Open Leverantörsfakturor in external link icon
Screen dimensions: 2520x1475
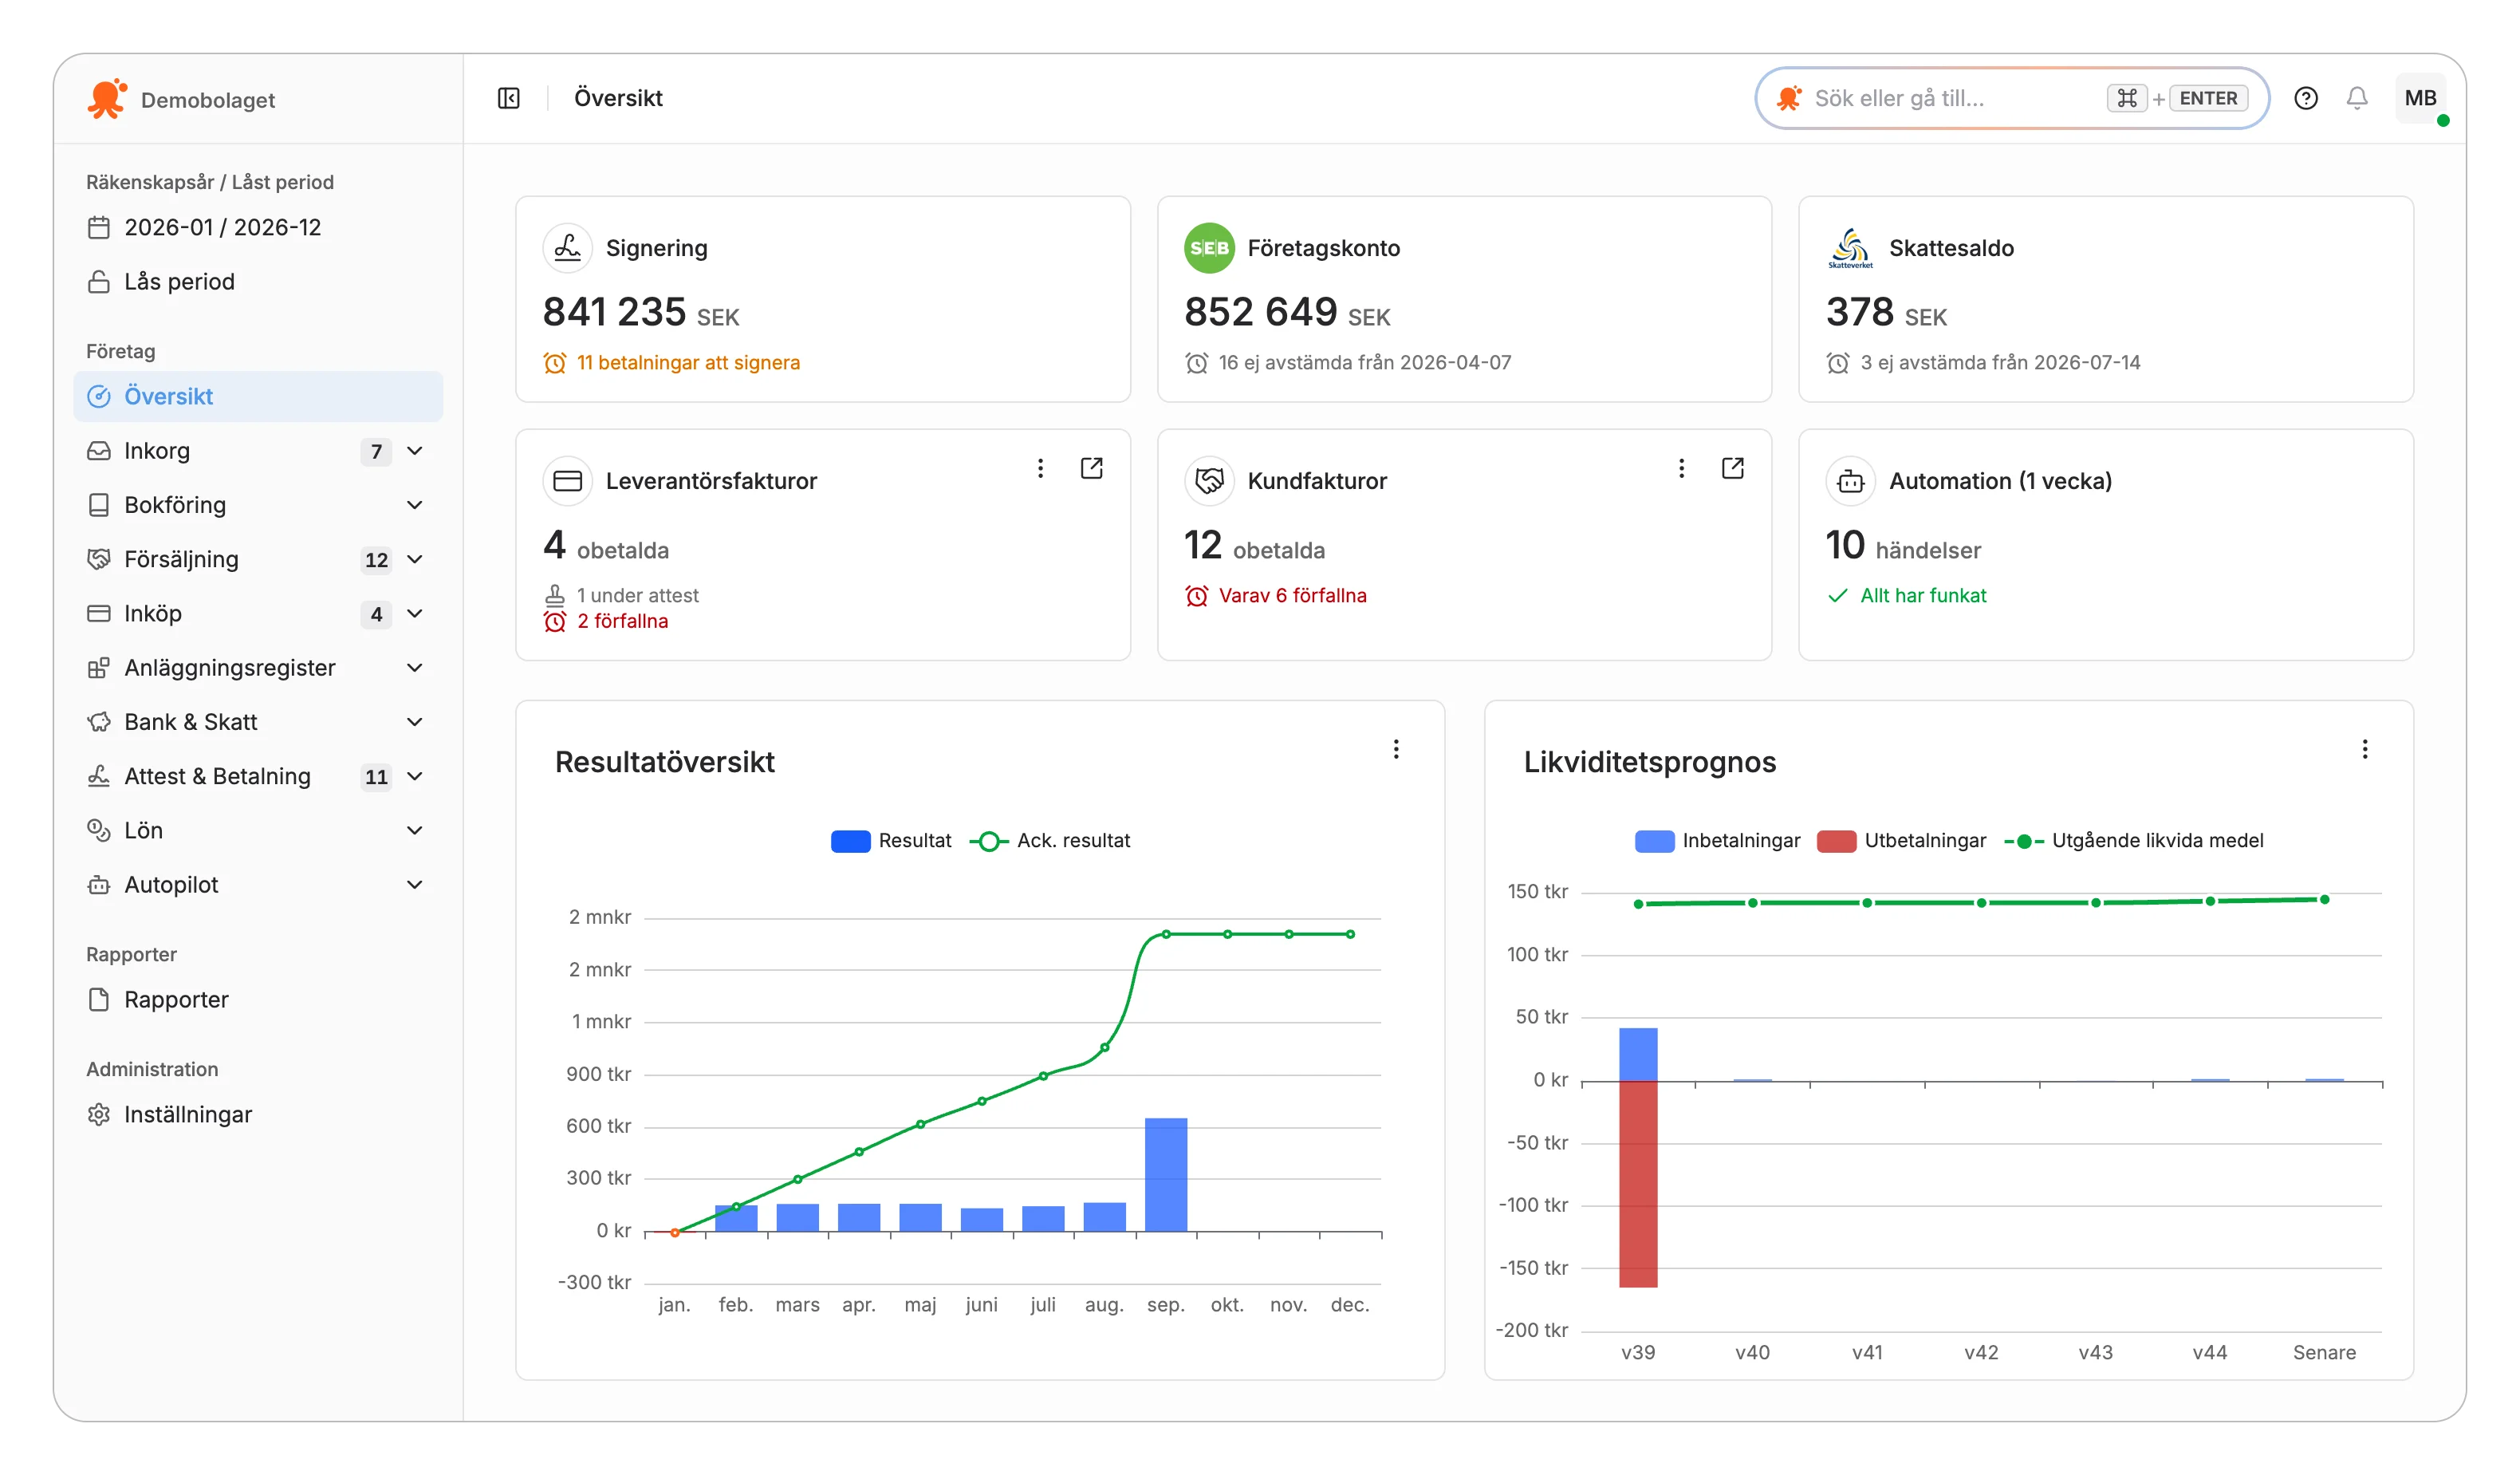coord(1091,468)
